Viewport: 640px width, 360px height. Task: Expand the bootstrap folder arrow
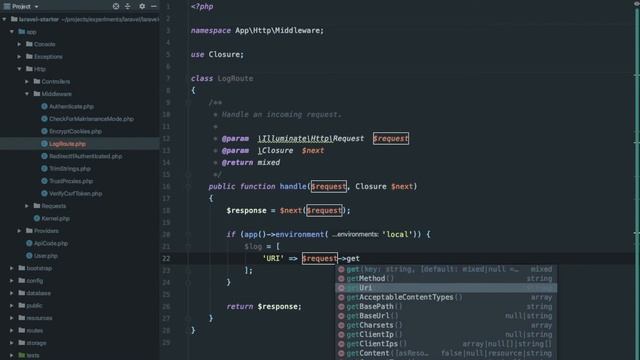click(x=12, y=268)
